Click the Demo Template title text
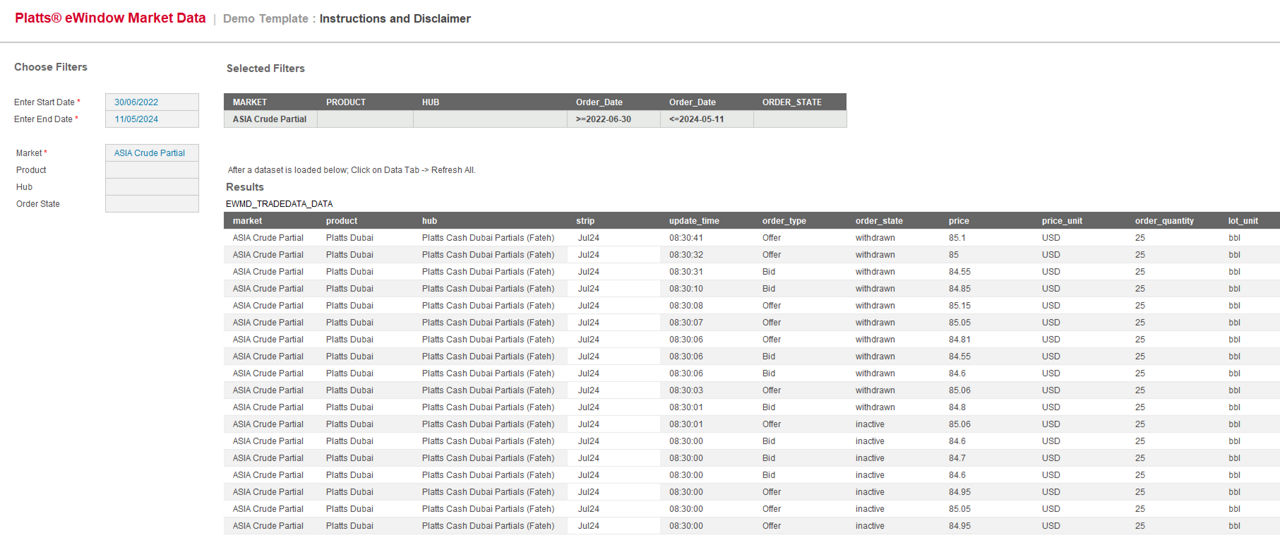 (x=265, y=19)
